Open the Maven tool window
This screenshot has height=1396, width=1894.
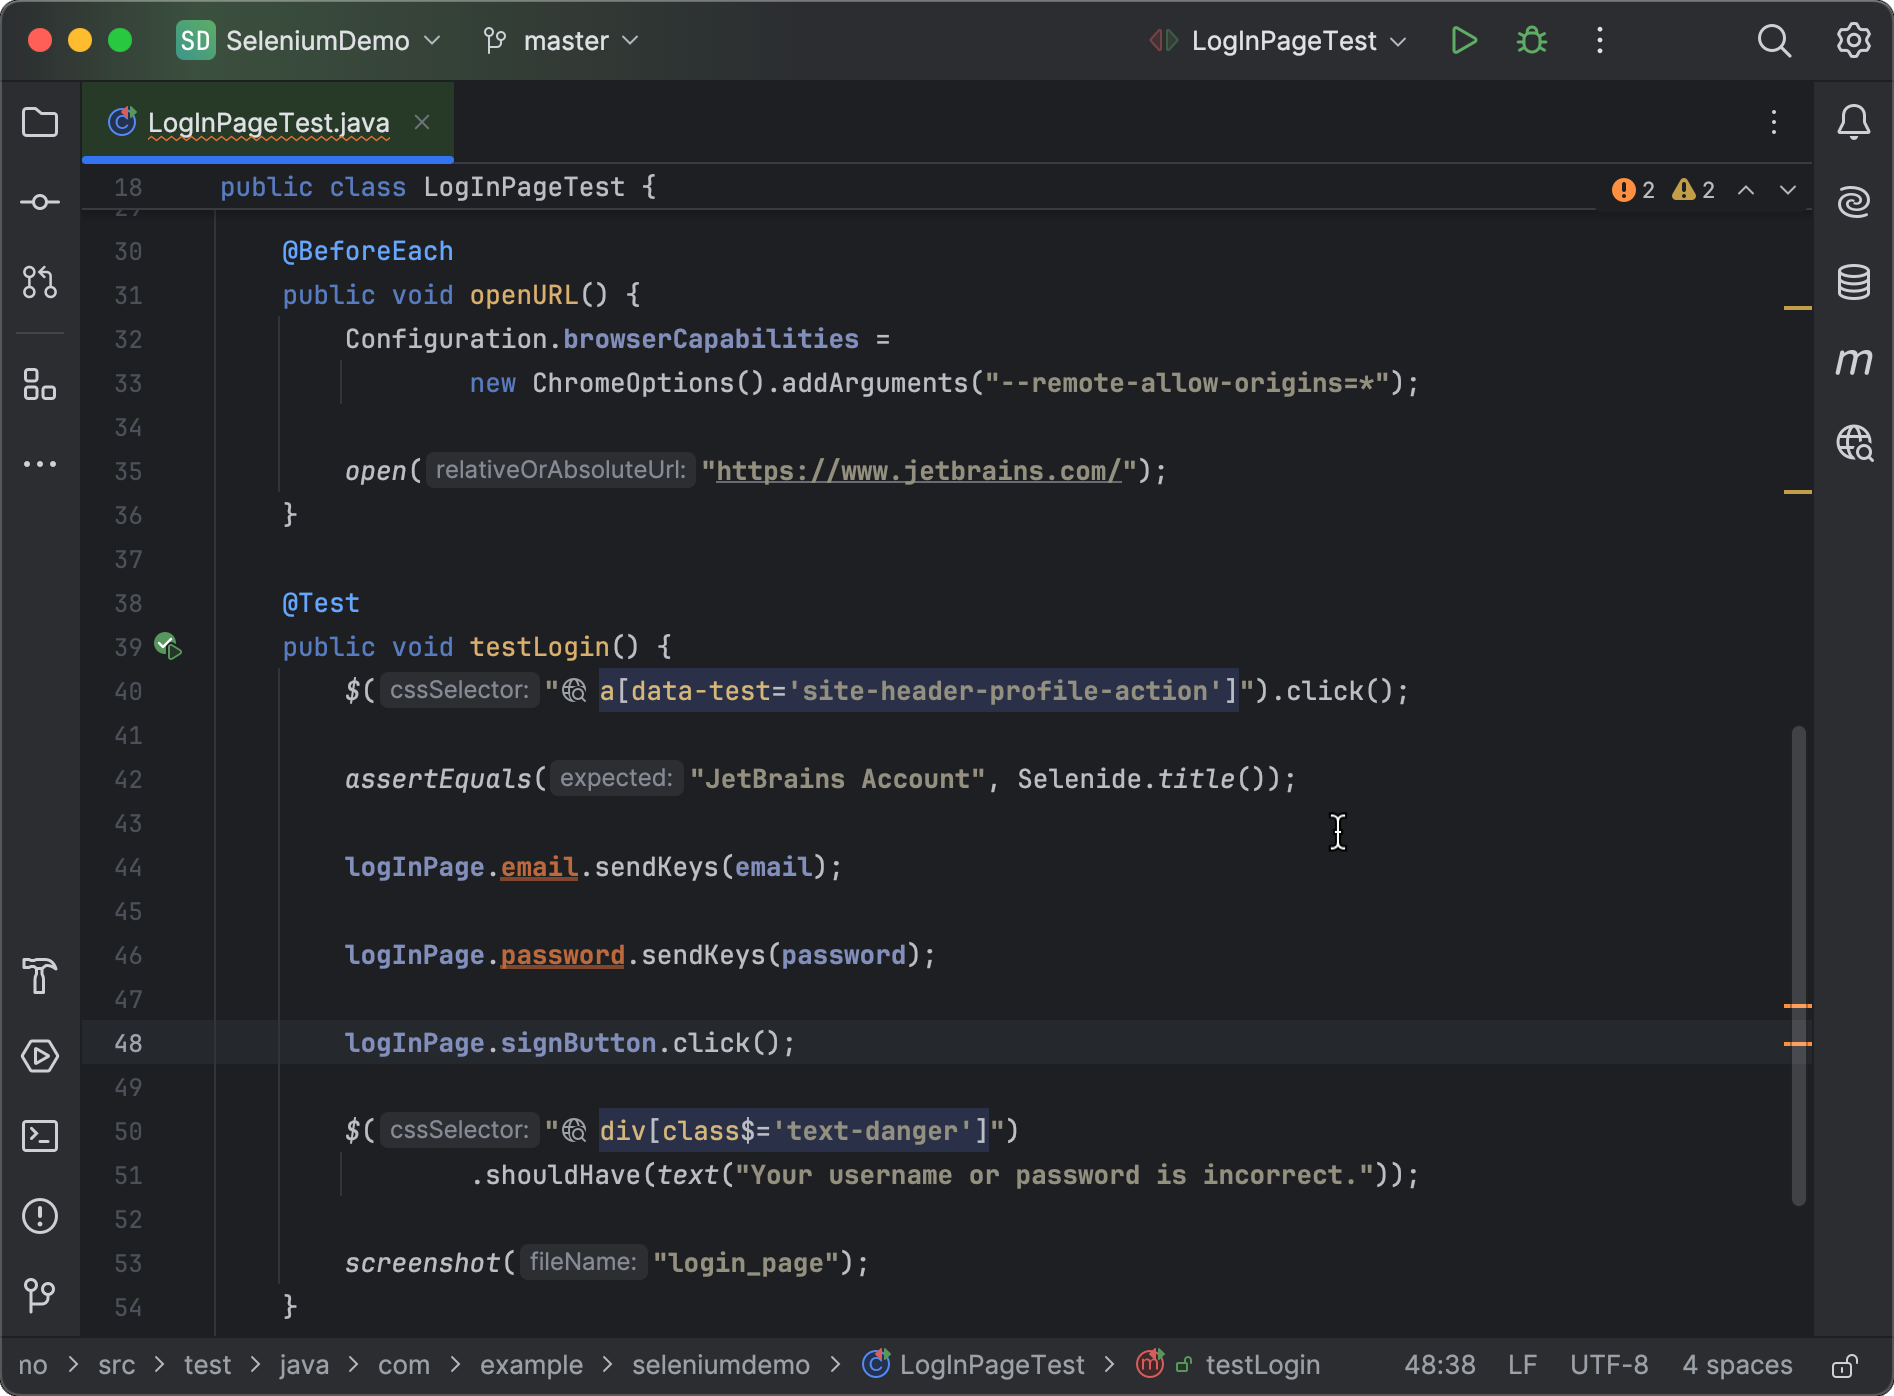point(1855,362)
